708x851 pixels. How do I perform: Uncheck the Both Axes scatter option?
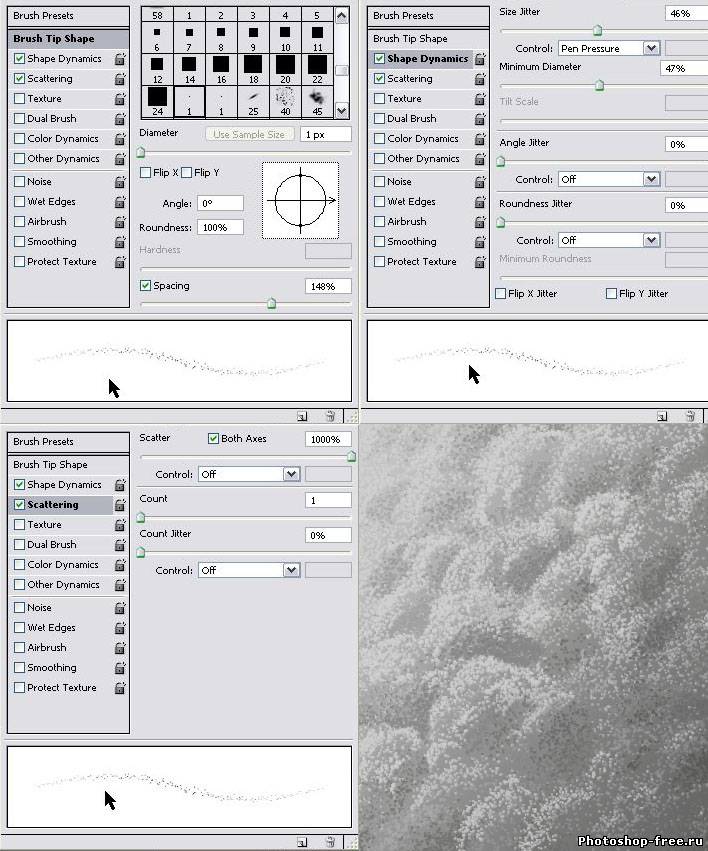click(213, 439)
